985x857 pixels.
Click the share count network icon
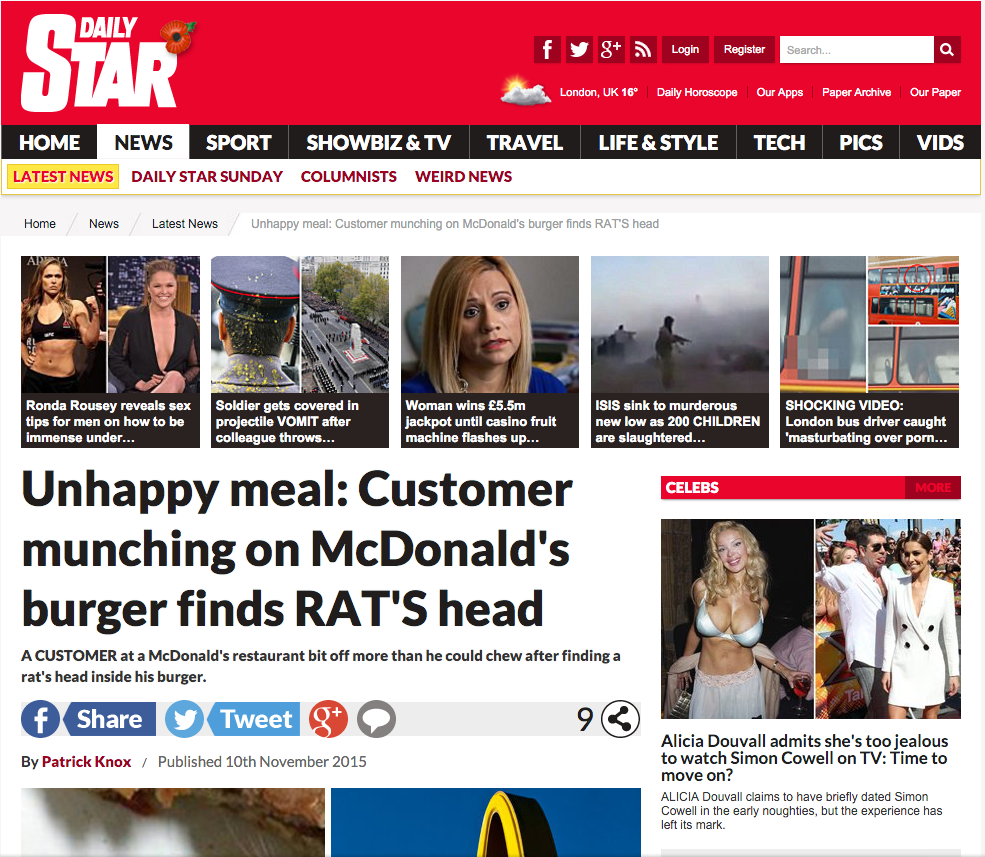point(620,719)
